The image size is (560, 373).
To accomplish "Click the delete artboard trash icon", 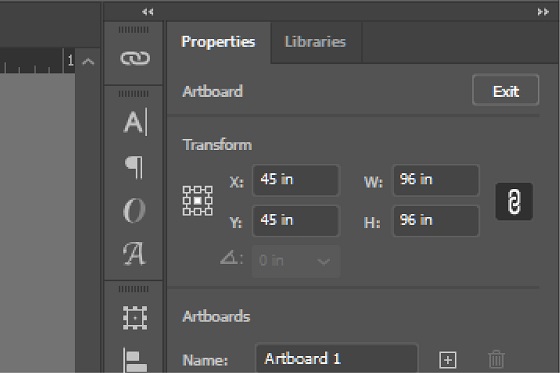I will [x=496, y=359].
